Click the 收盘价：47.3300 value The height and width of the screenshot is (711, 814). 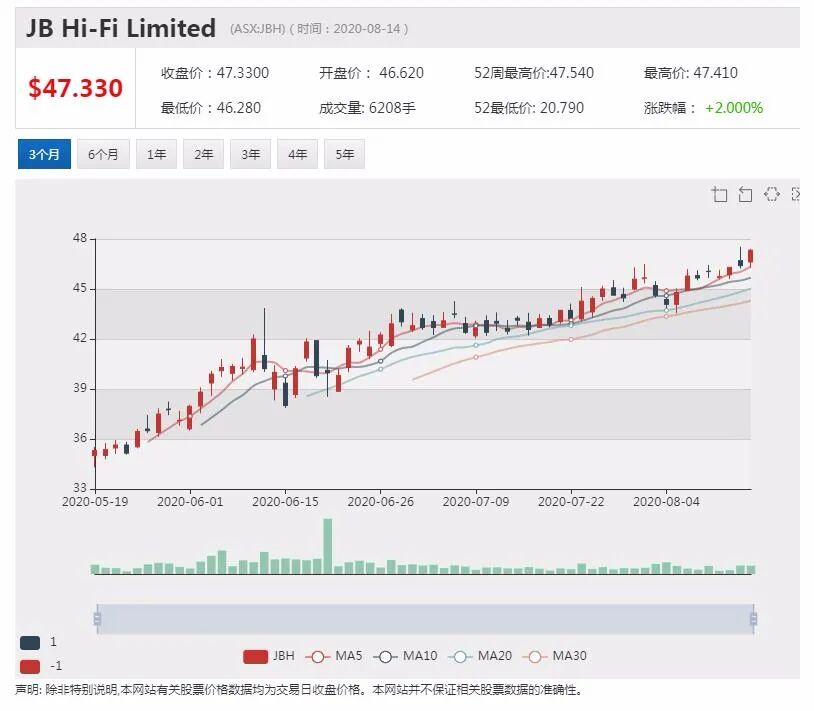(215, 73)
